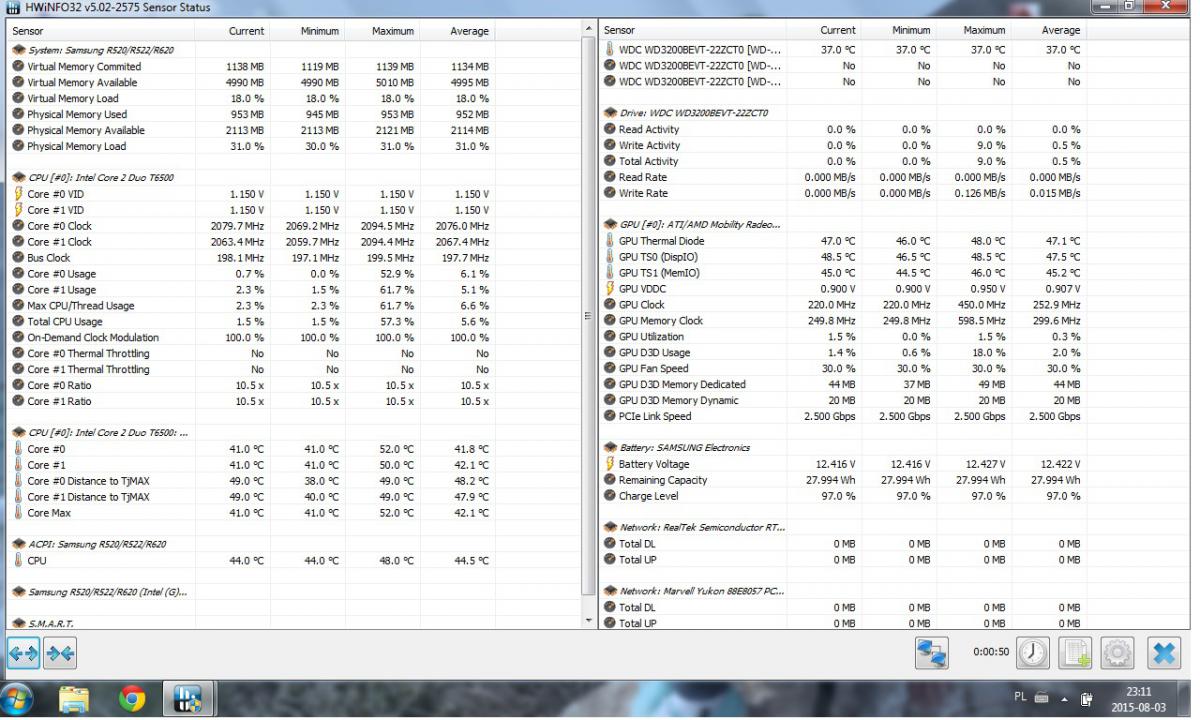The image size is (1200, 720).
Task: Close sensors with the blue X button
Action: [x=1164, y=653]
